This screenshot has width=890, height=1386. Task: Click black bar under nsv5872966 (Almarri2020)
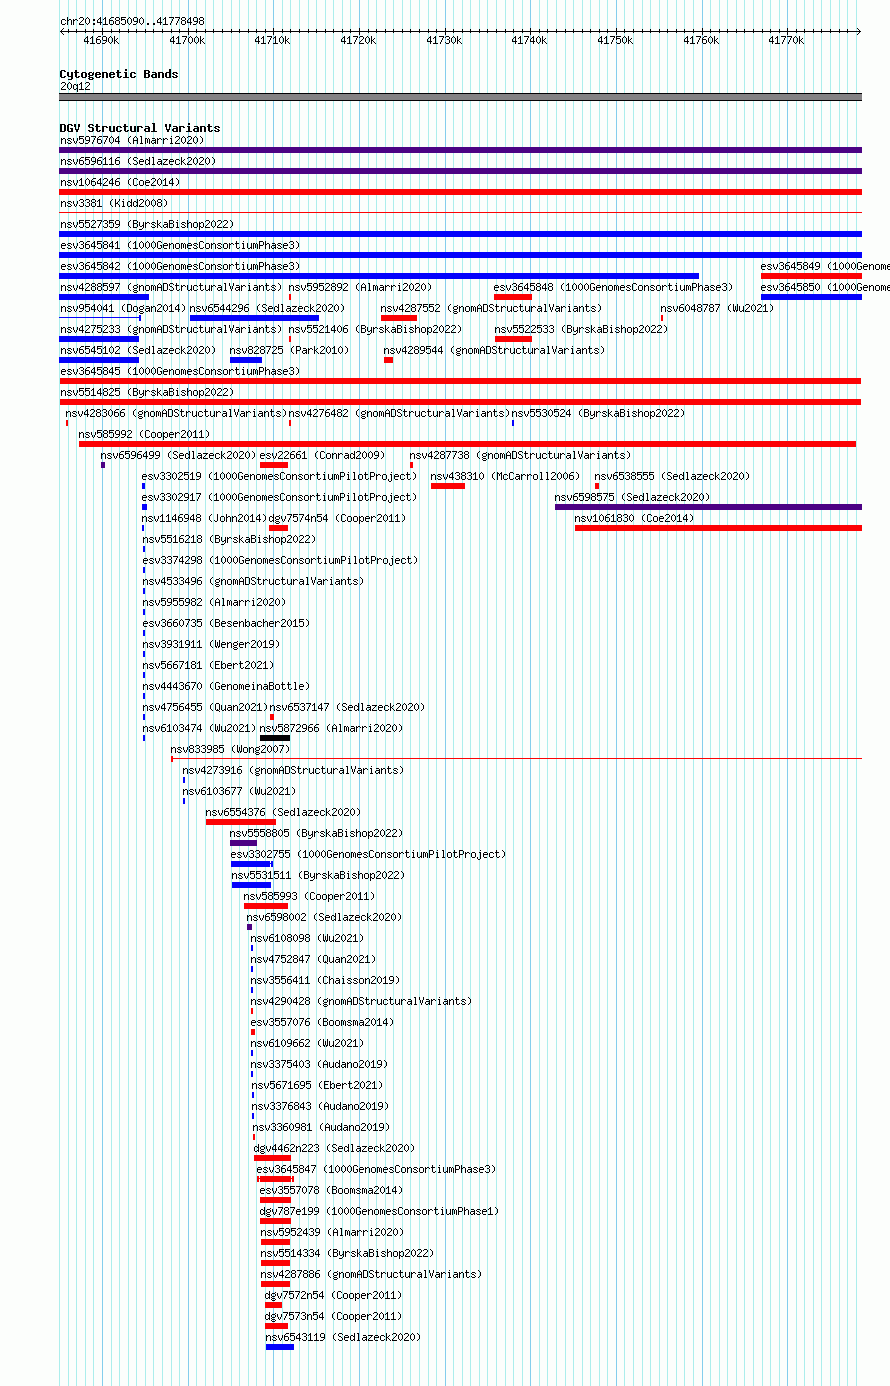275,738
